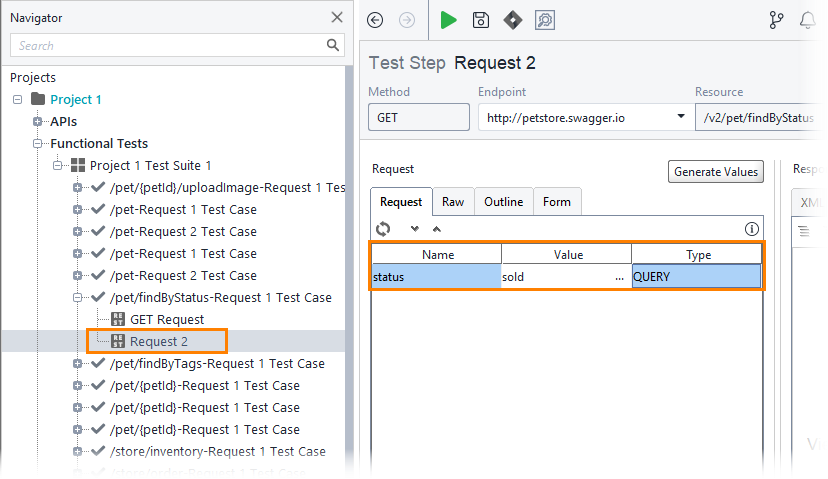Run the test step with green play button
The image size is (828, 479).
click(448, 20)
